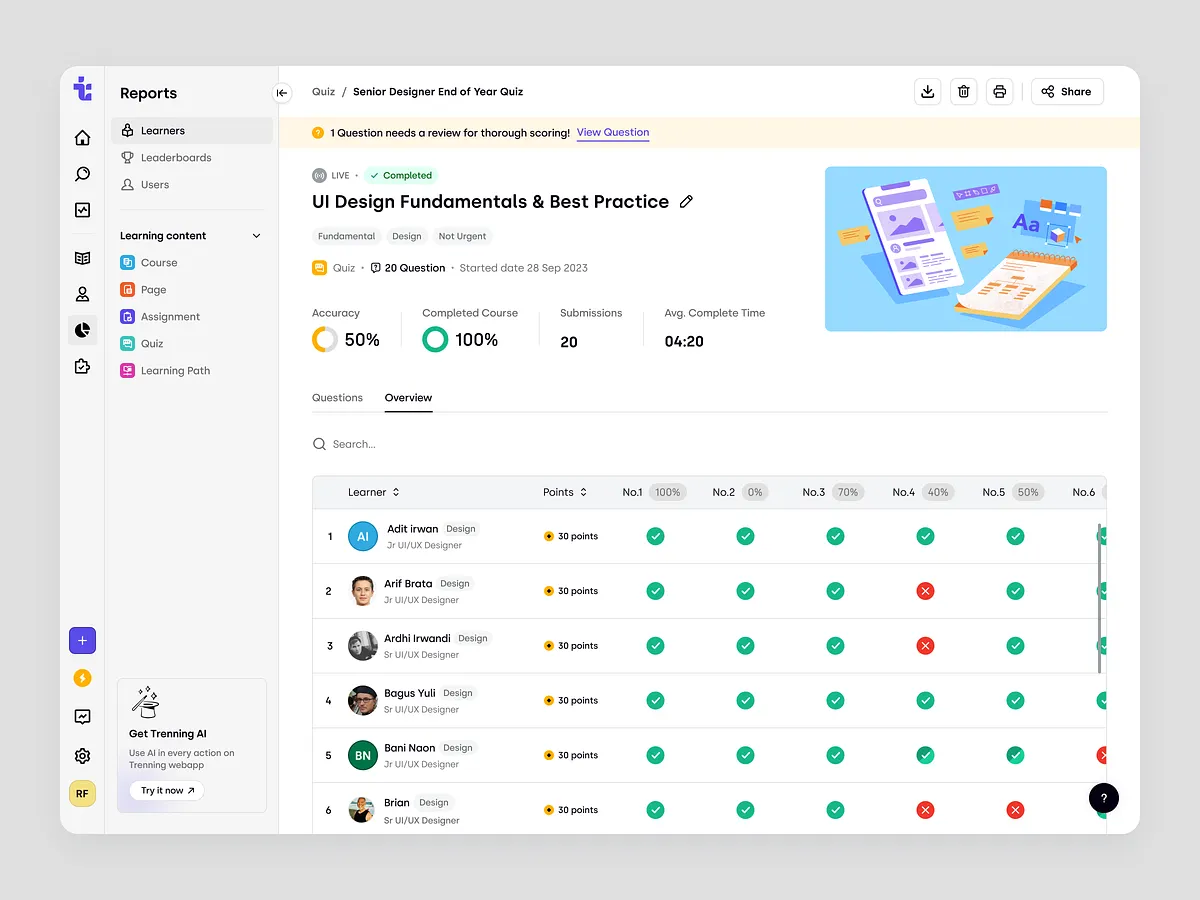Screen dimensions: 1200x900
Task: Open Settings via the gear icon
Action: [82, 756]
